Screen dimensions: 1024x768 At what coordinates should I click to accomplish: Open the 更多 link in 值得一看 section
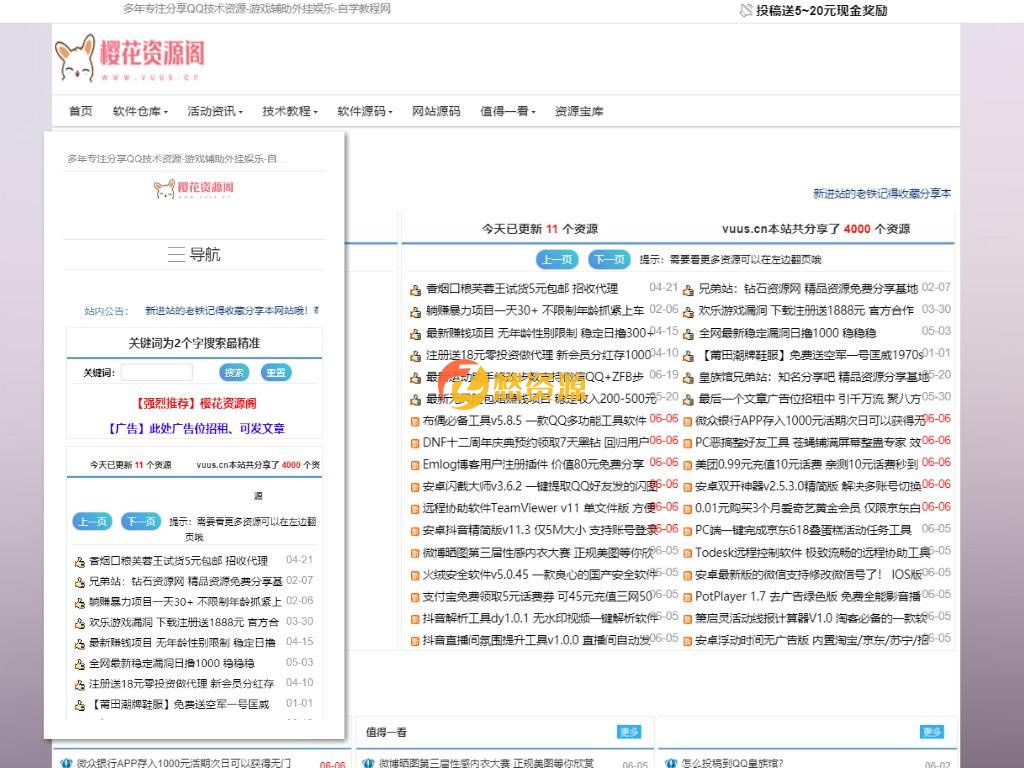(x=629, y=731)
